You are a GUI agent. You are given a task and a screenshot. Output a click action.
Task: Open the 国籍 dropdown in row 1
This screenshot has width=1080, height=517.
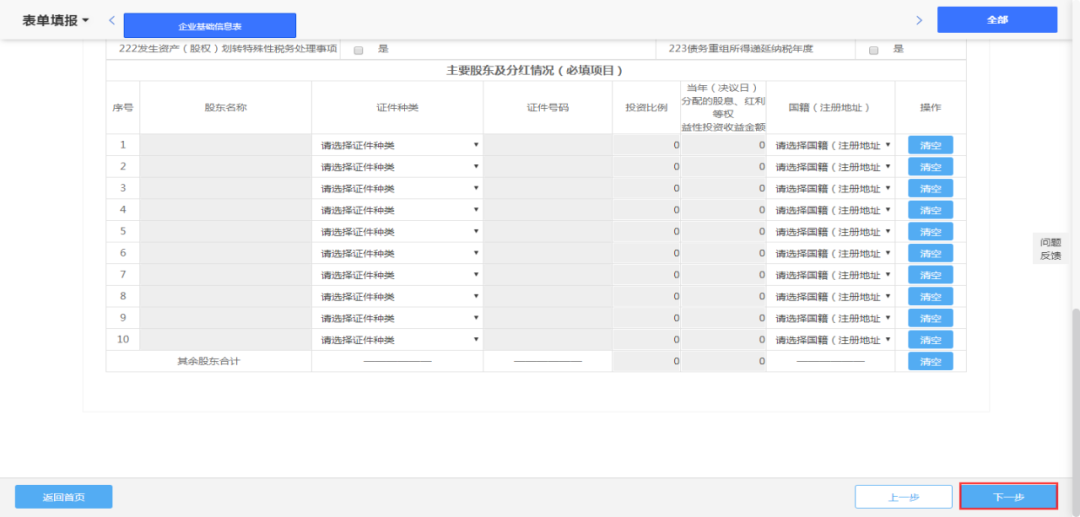(831, 145)
